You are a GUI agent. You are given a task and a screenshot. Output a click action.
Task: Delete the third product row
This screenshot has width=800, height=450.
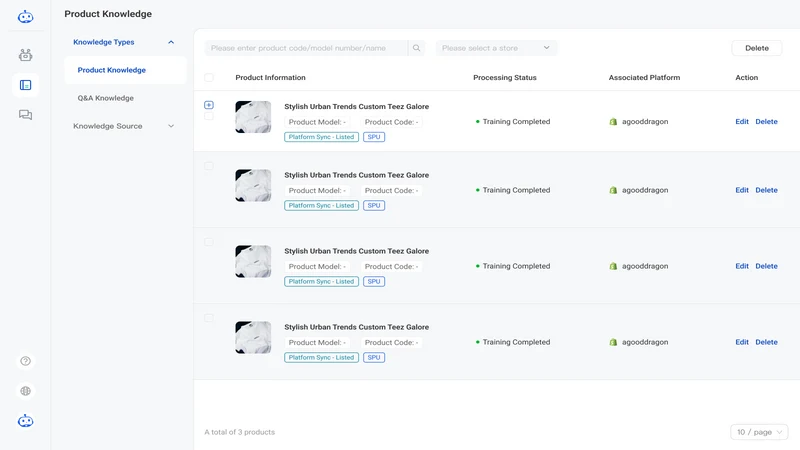tap(766, 266)
